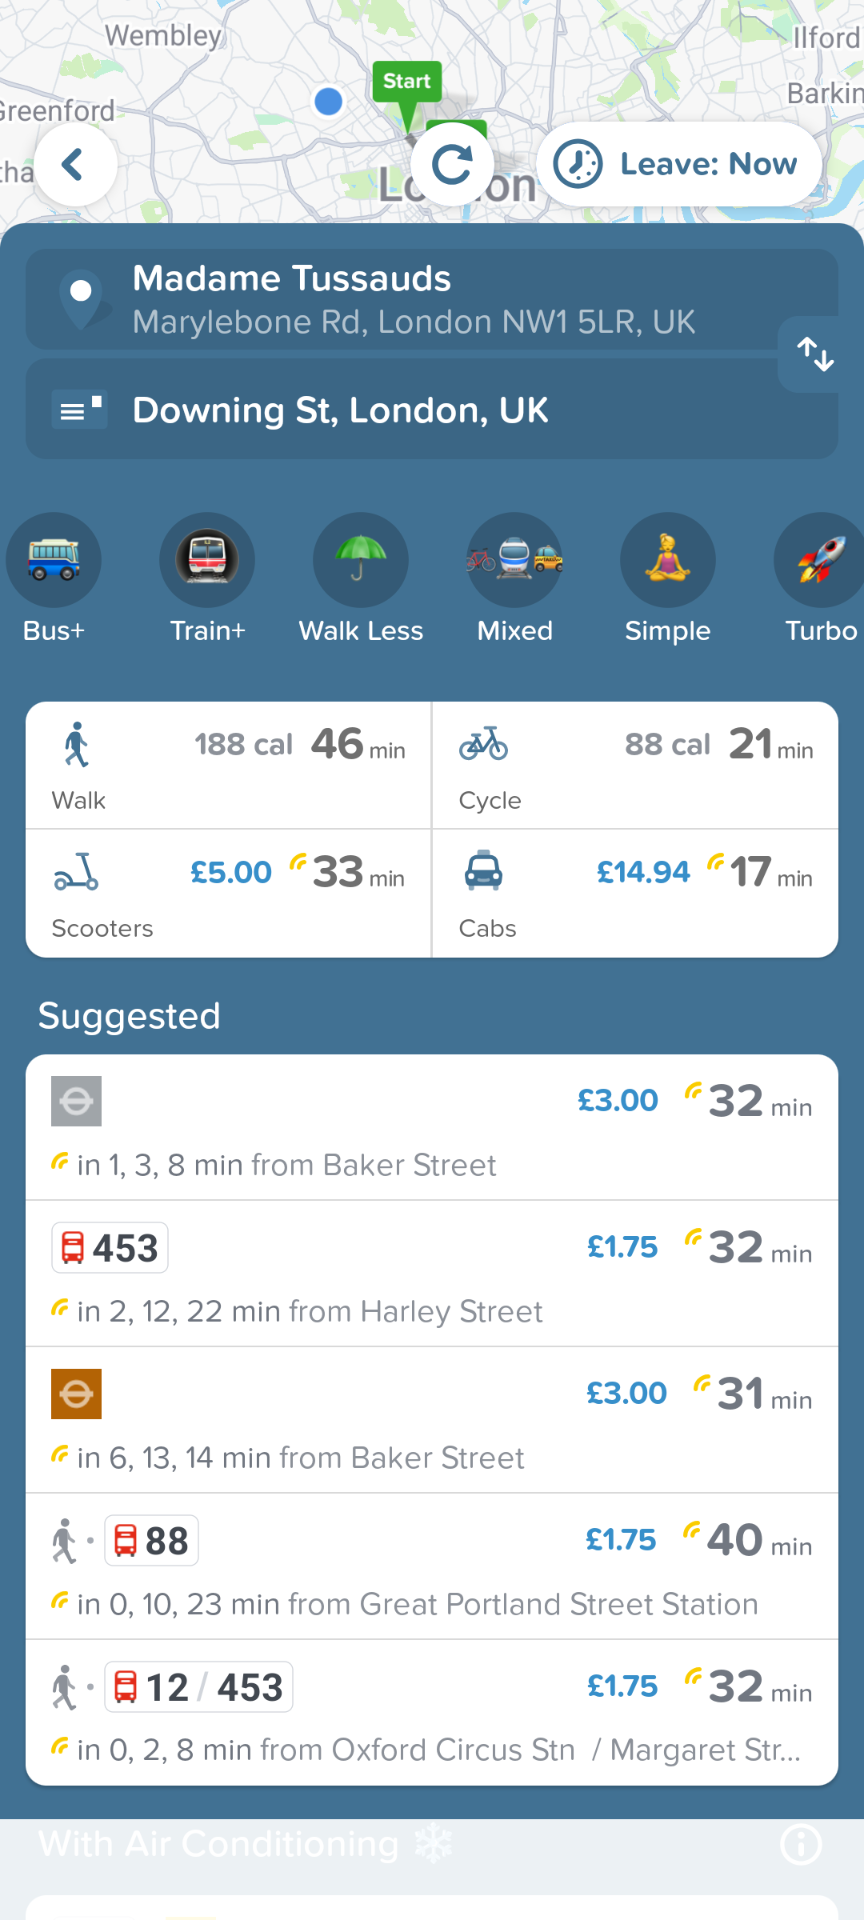Open the 21 min Cycle option
The height and width of the screenshot is (1920, 864).
pos(635,765)
